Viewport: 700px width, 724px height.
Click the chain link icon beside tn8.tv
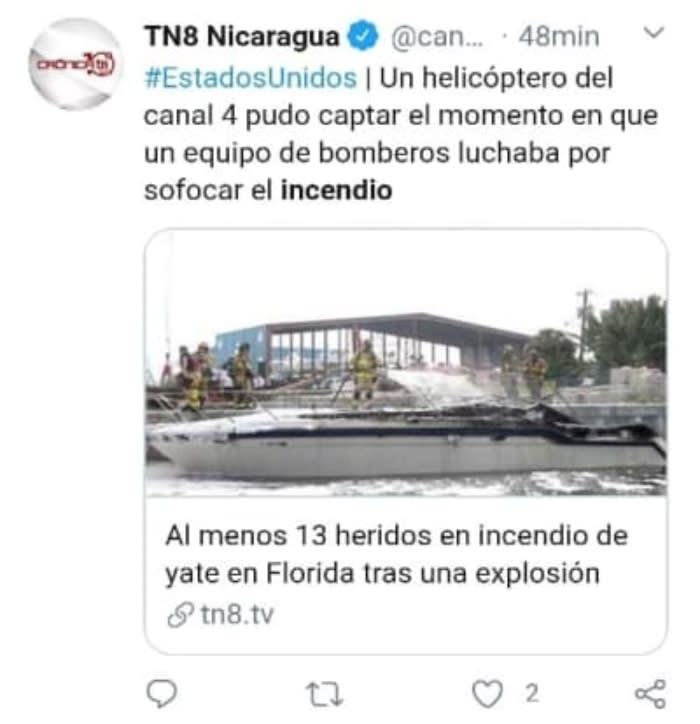tap(180, 615)
